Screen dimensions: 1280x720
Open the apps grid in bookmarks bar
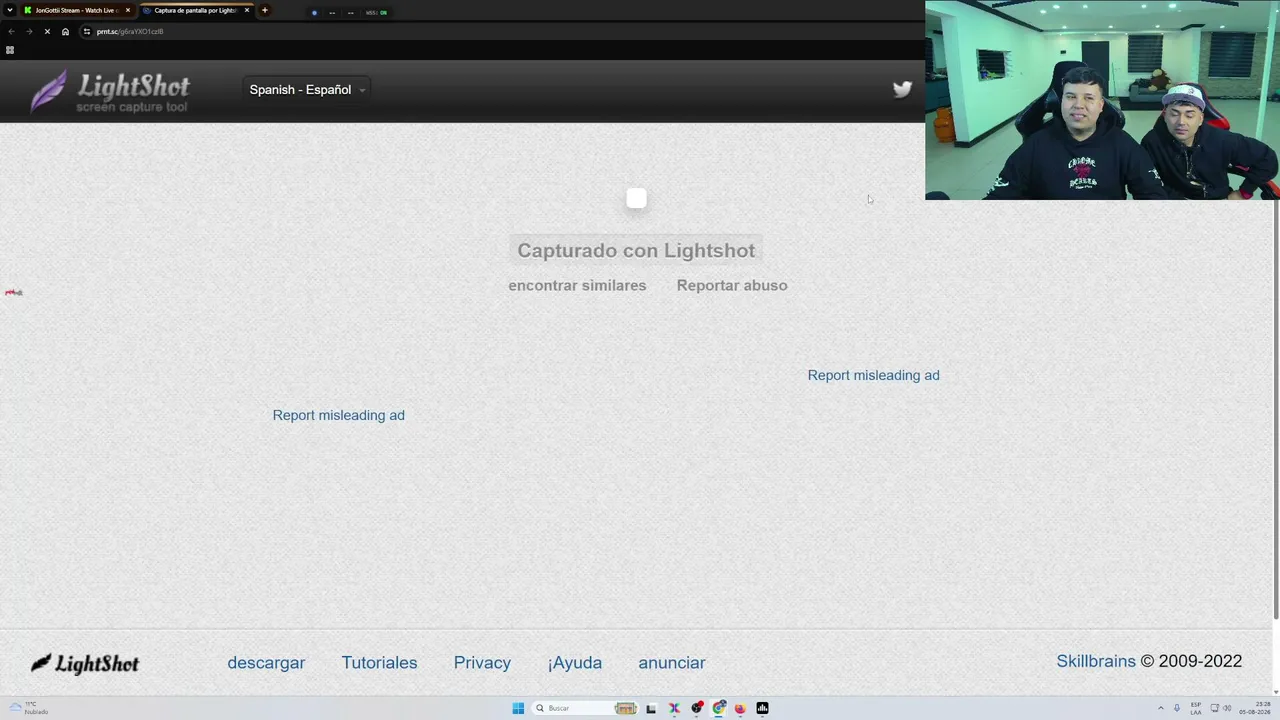tap(10, 50)
